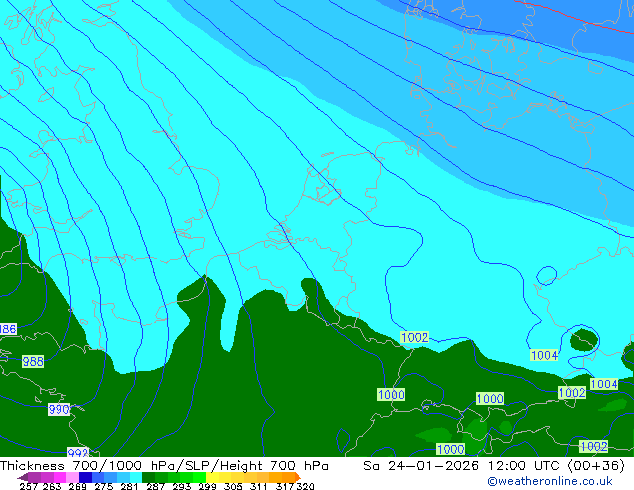Click the legend value 281
634x490 pixels.
pos(129,486)
